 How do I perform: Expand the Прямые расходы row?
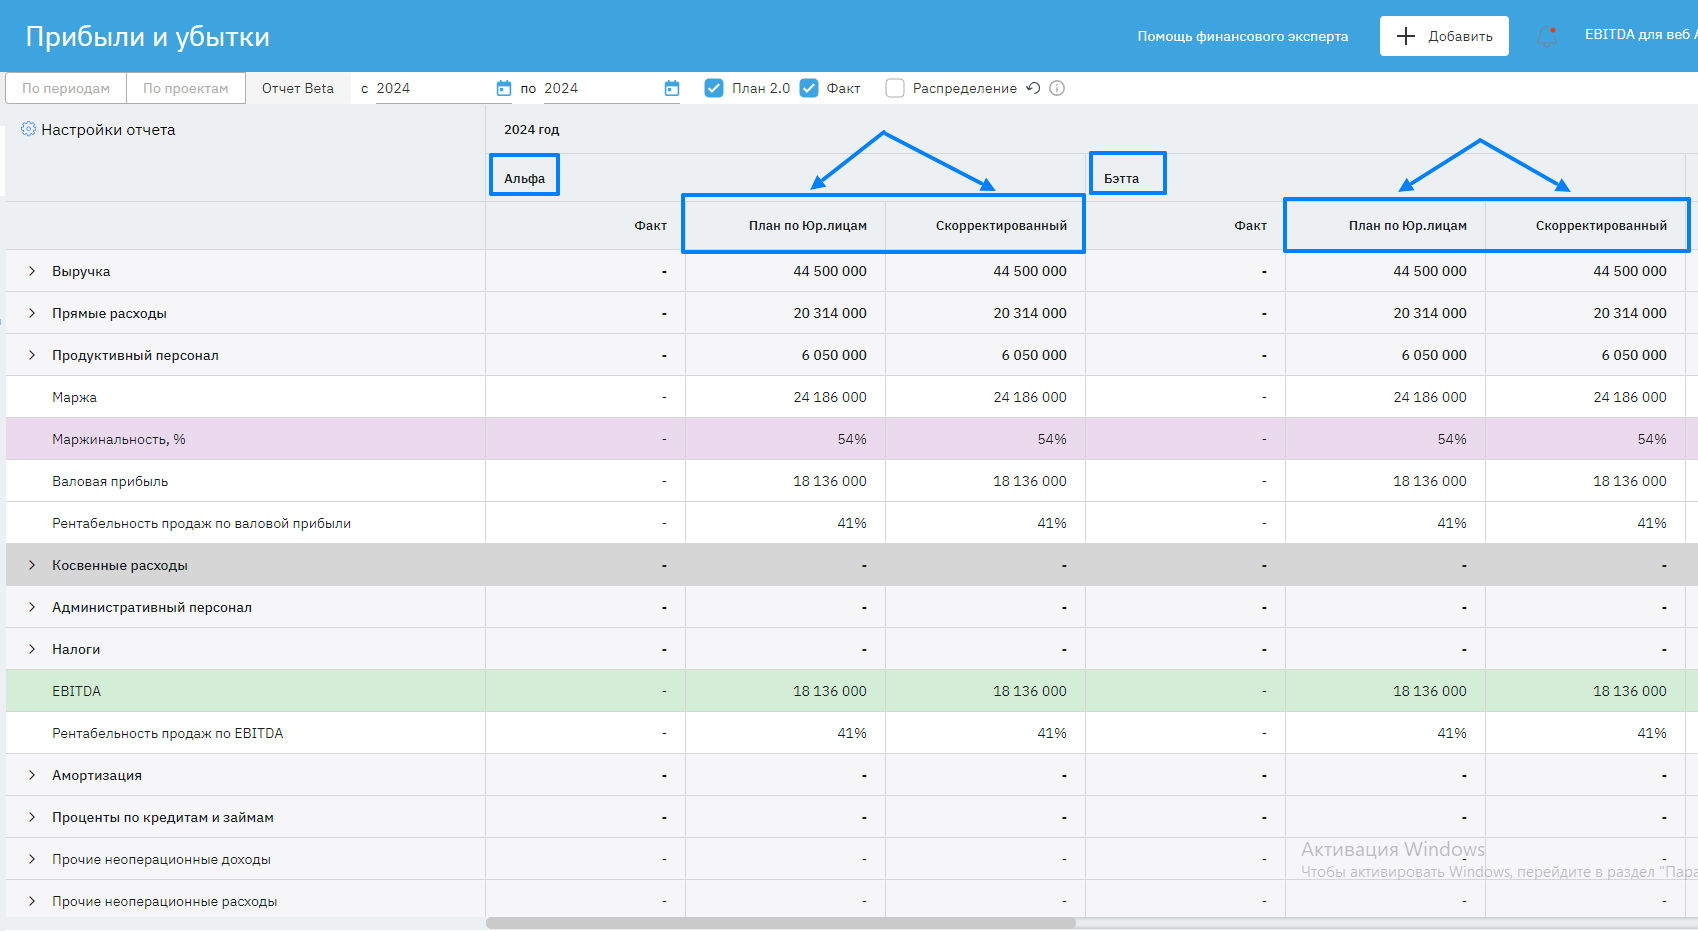click(x=32, y=313)
